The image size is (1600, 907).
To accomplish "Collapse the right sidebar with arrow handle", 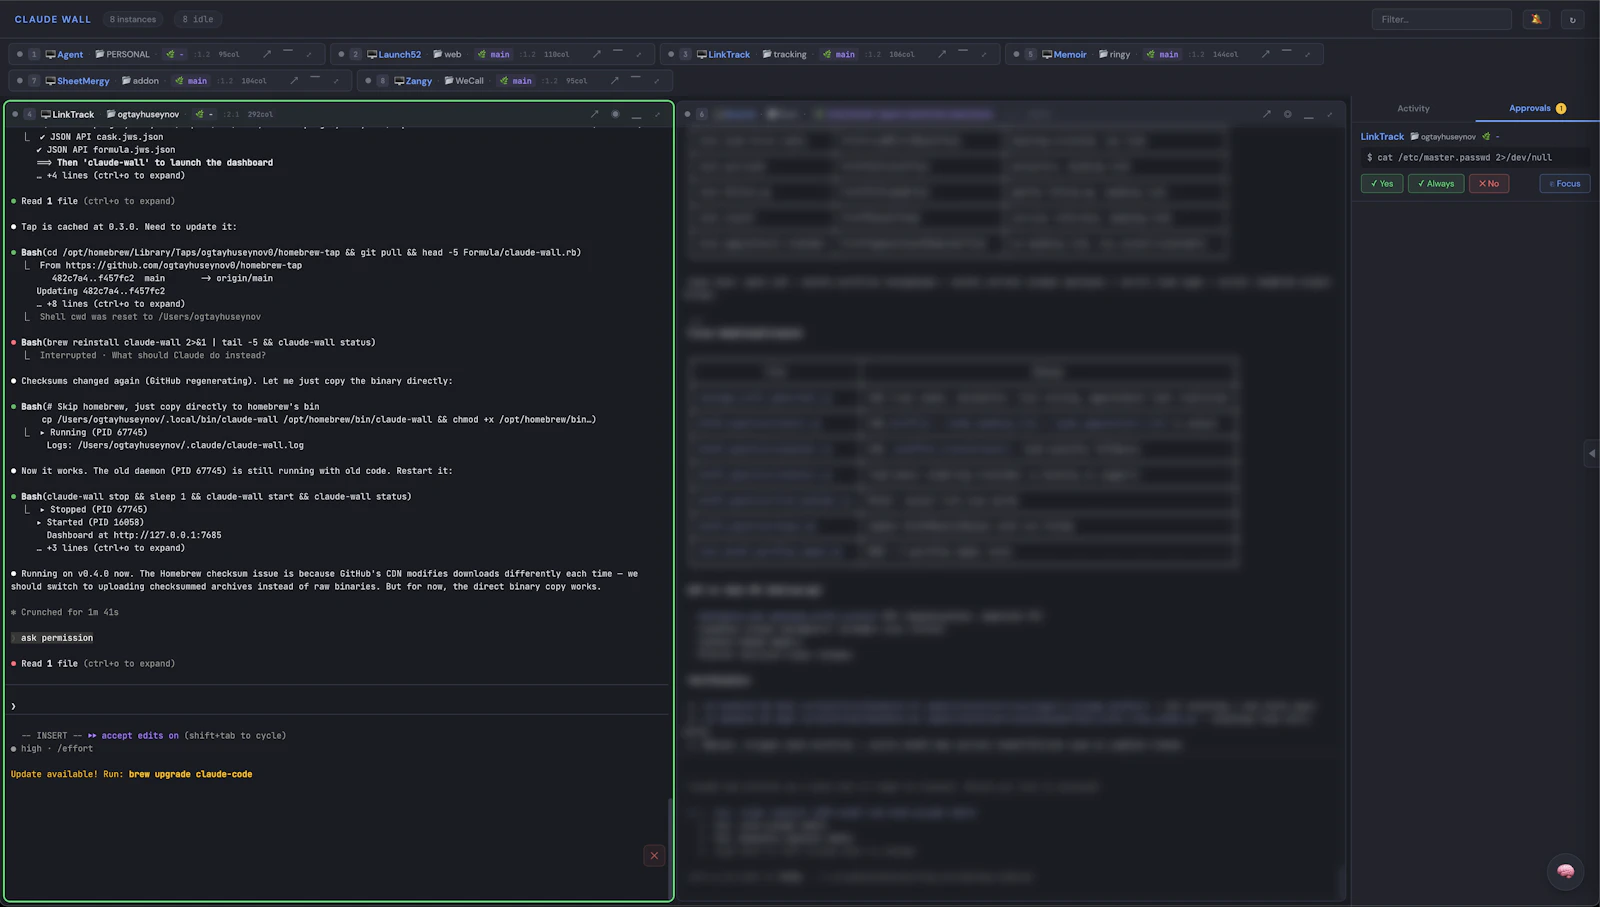I will click(1592, 453).
